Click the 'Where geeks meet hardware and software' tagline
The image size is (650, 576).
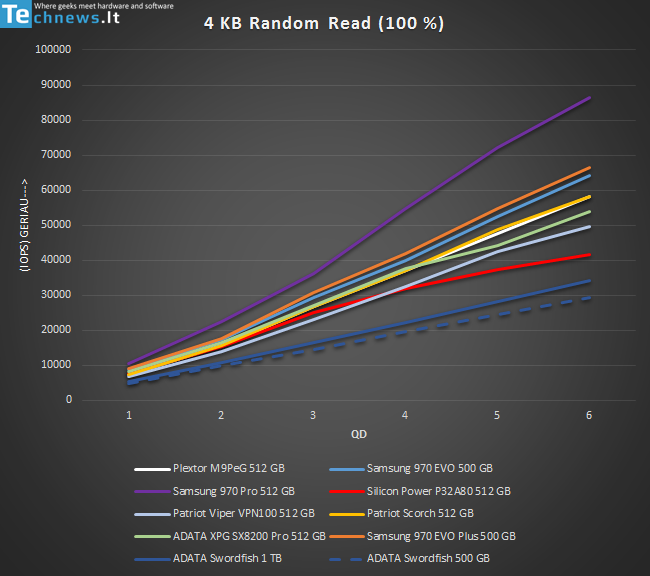coord(104,6)
